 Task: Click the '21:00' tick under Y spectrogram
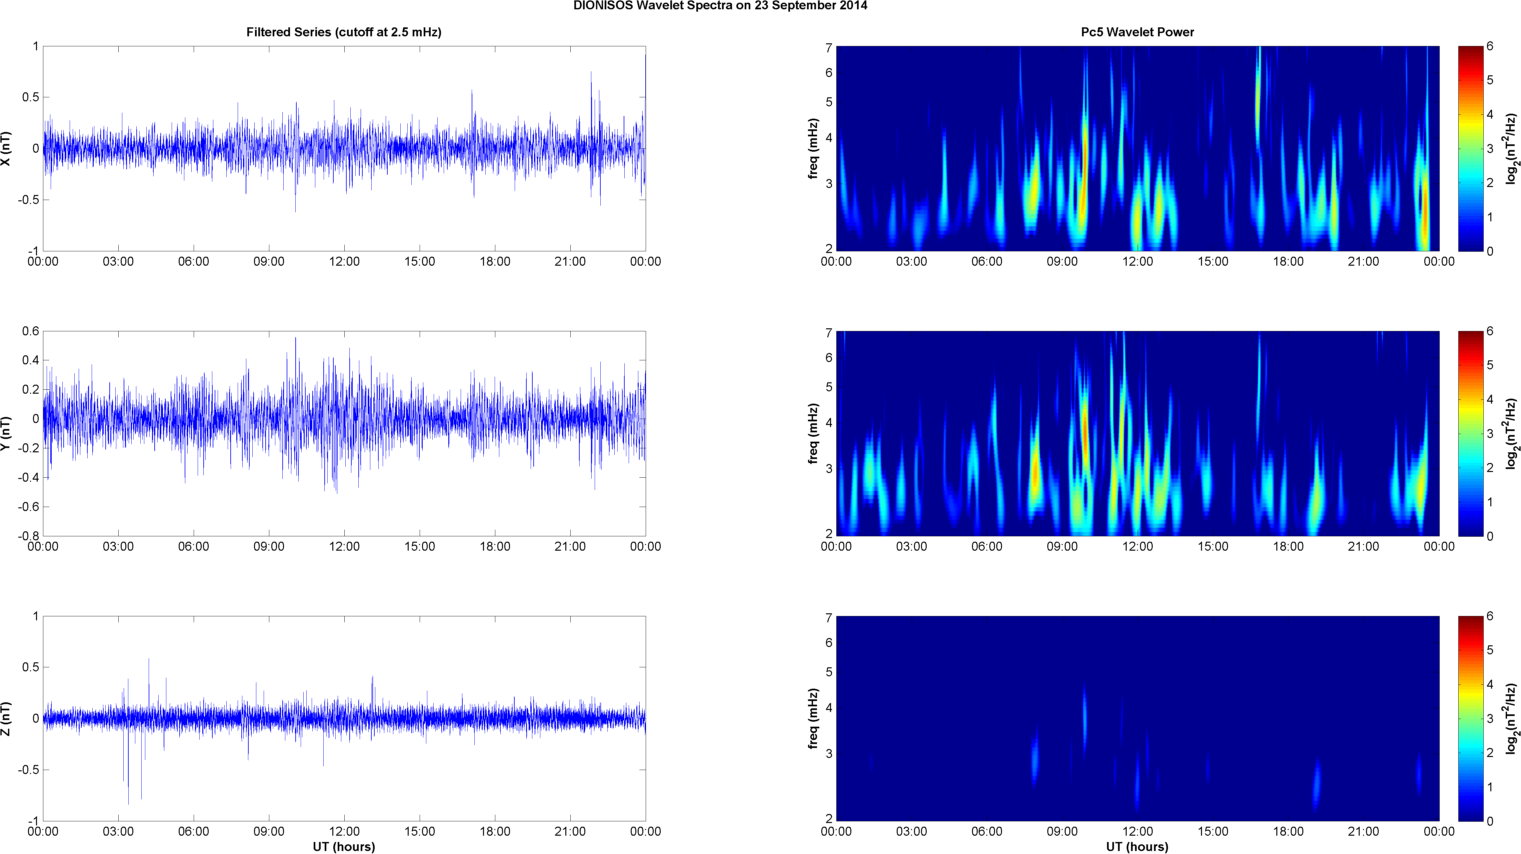1363,547
